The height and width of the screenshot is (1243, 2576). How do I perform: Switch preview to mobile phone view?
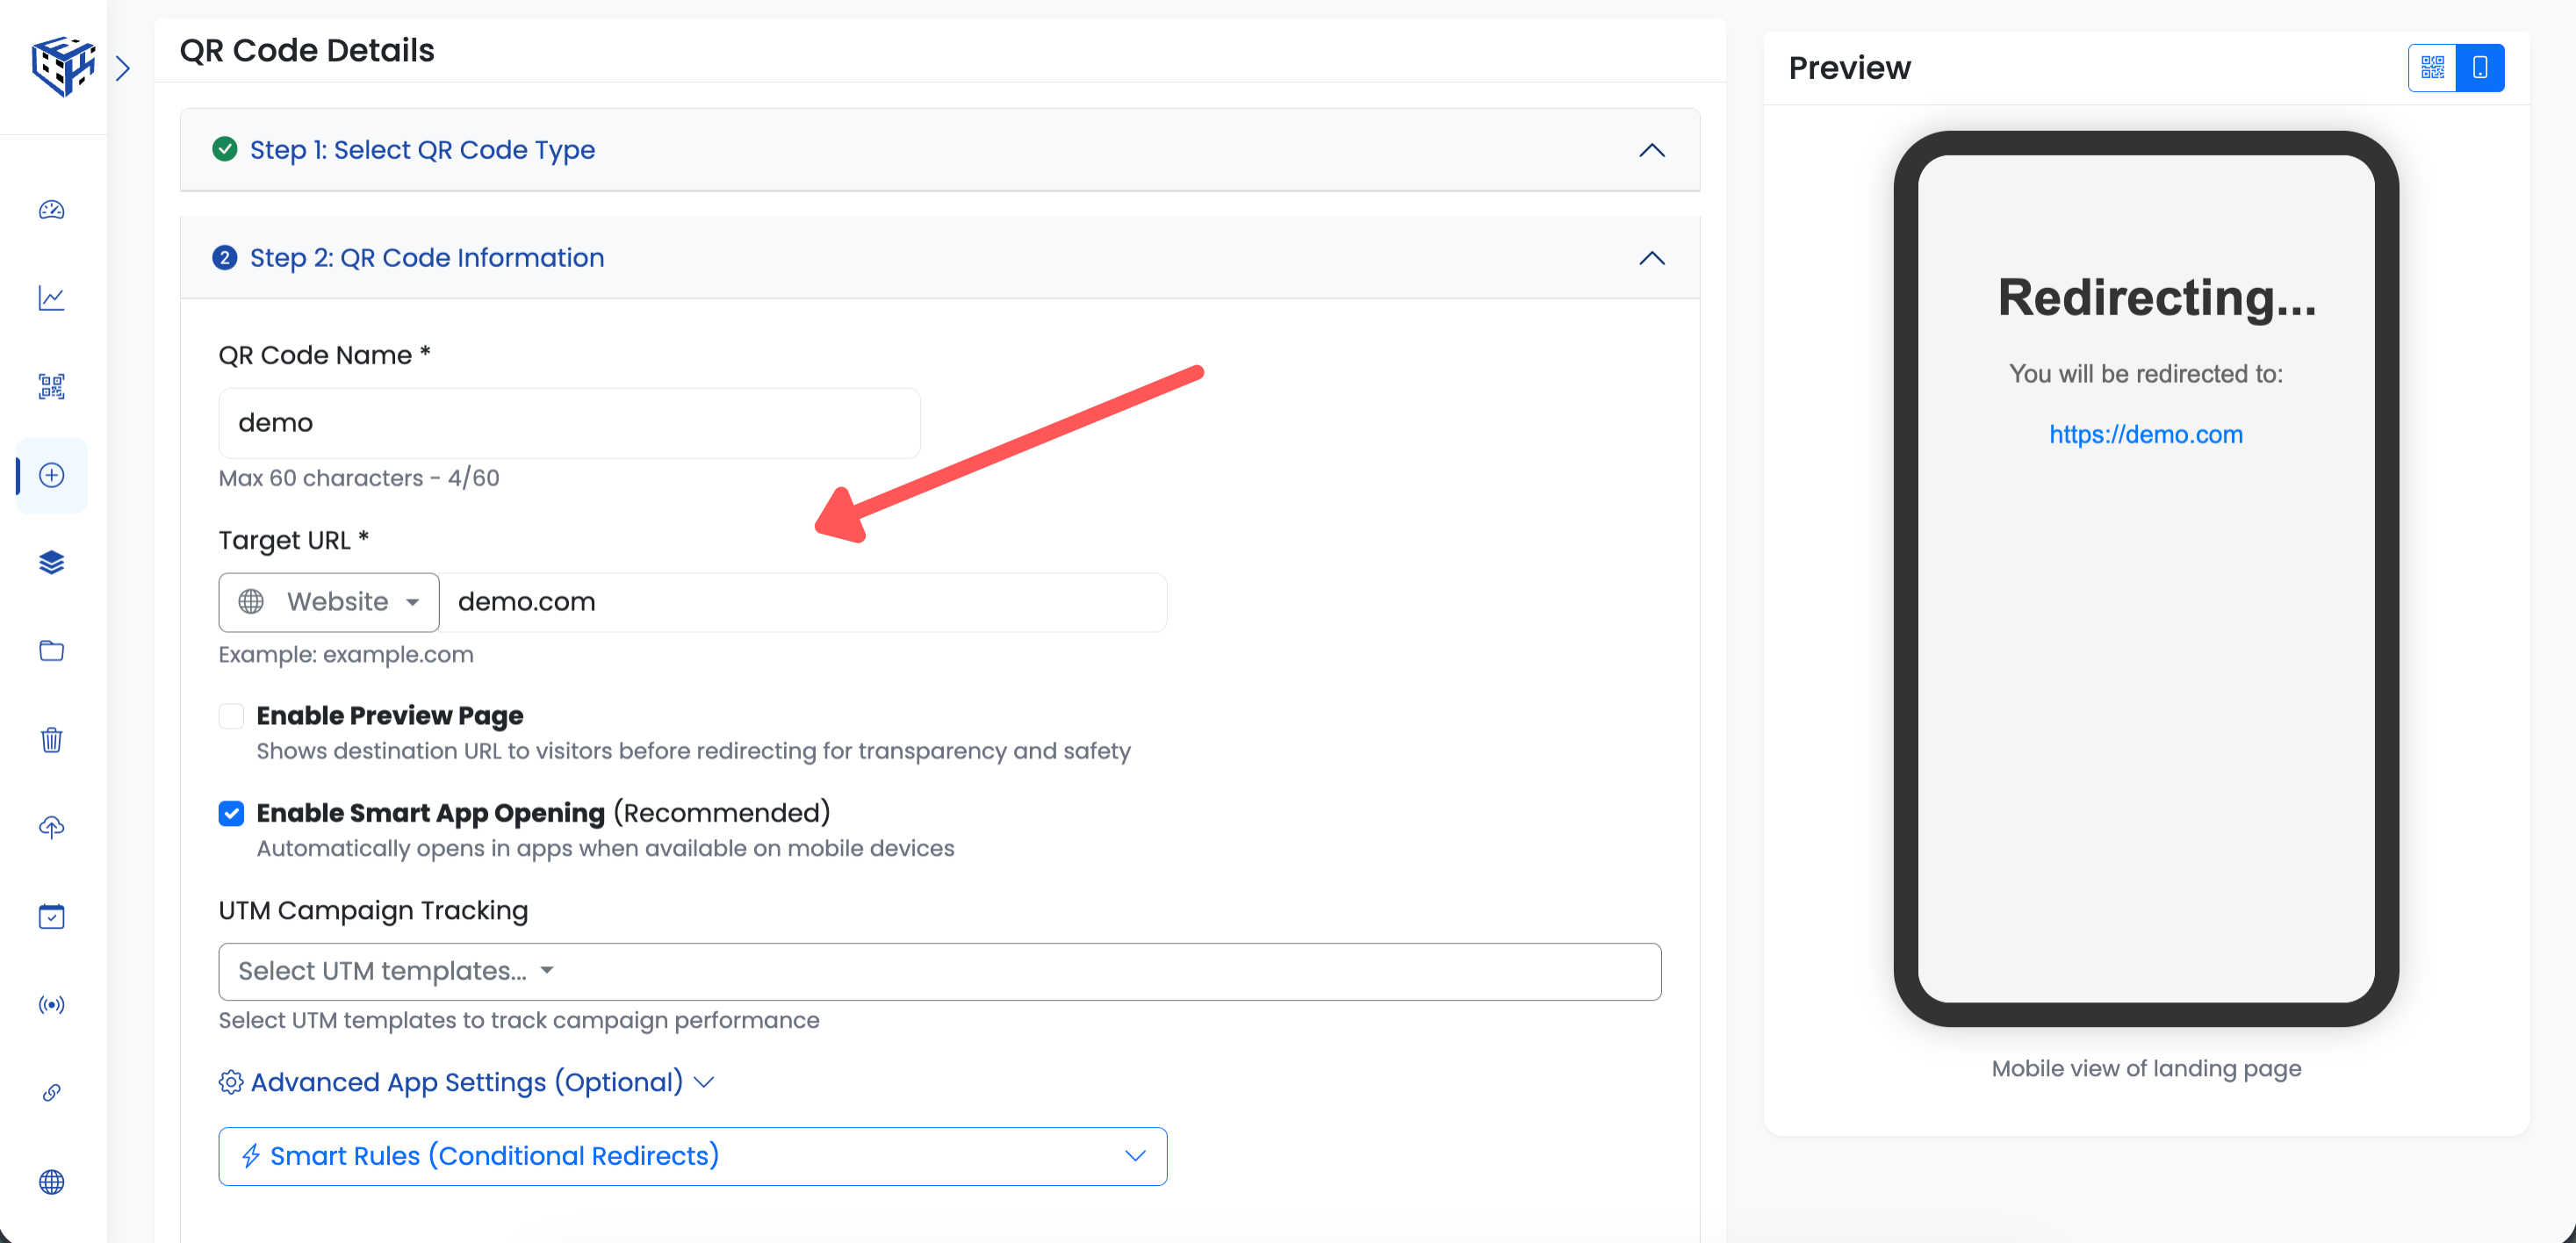(x=2480, y=68)
